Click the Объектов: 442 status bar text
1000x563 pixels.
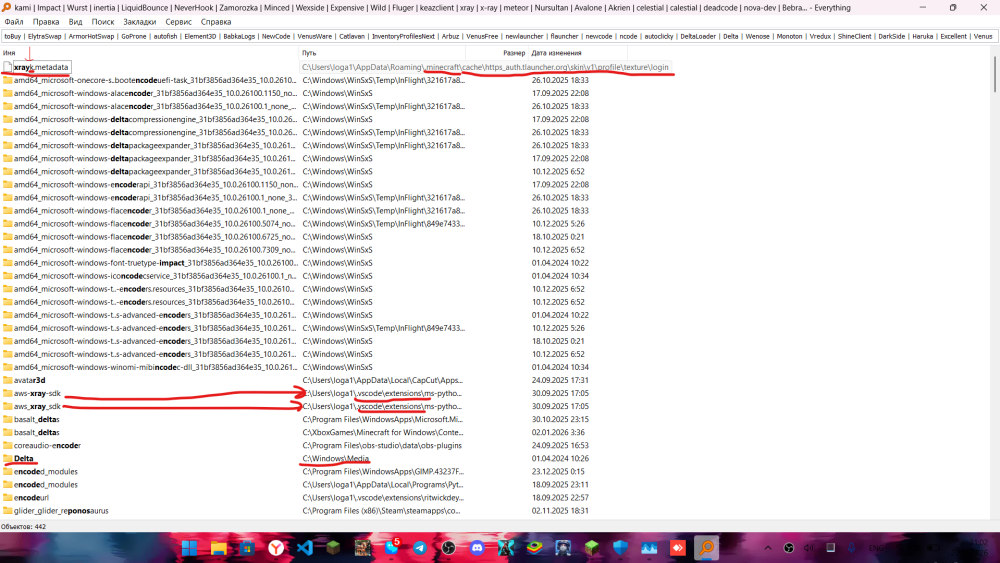[24, 527]
